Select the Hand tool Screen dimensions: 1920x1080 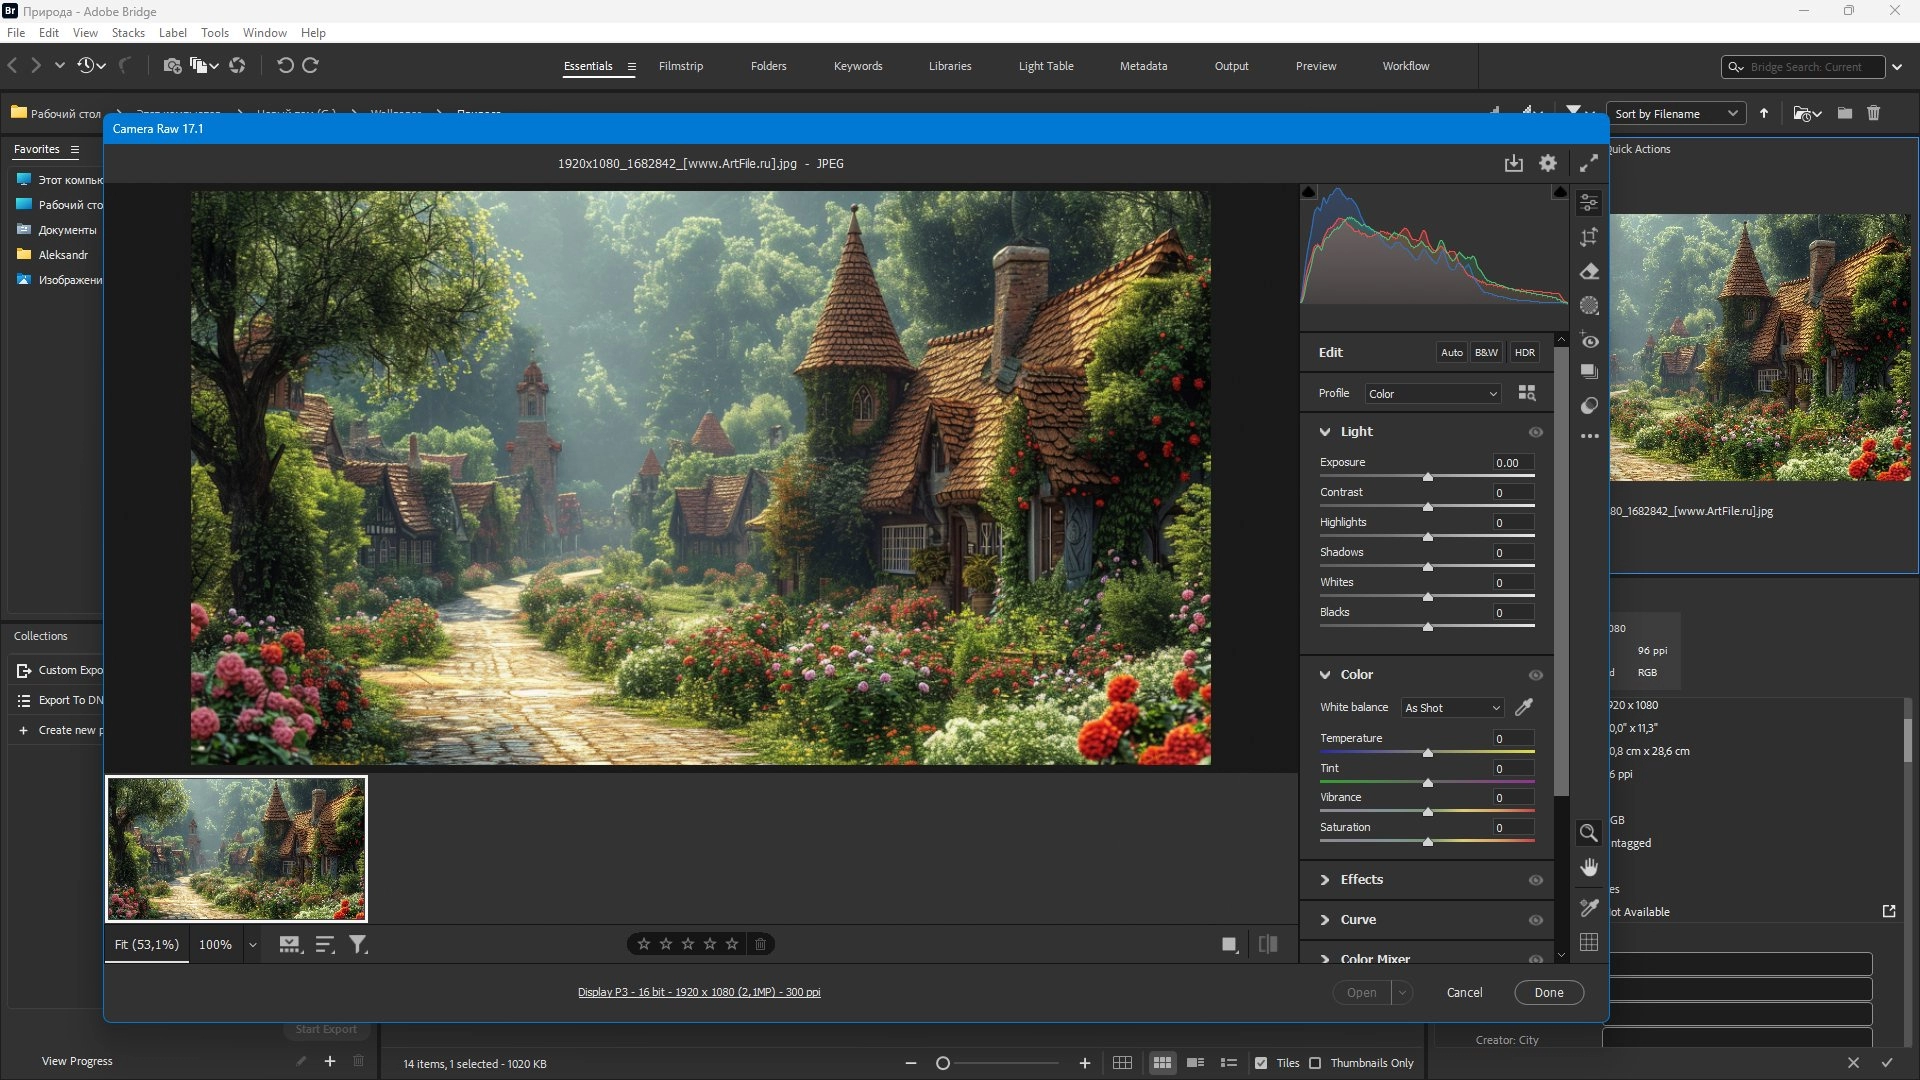(1589, 867)
